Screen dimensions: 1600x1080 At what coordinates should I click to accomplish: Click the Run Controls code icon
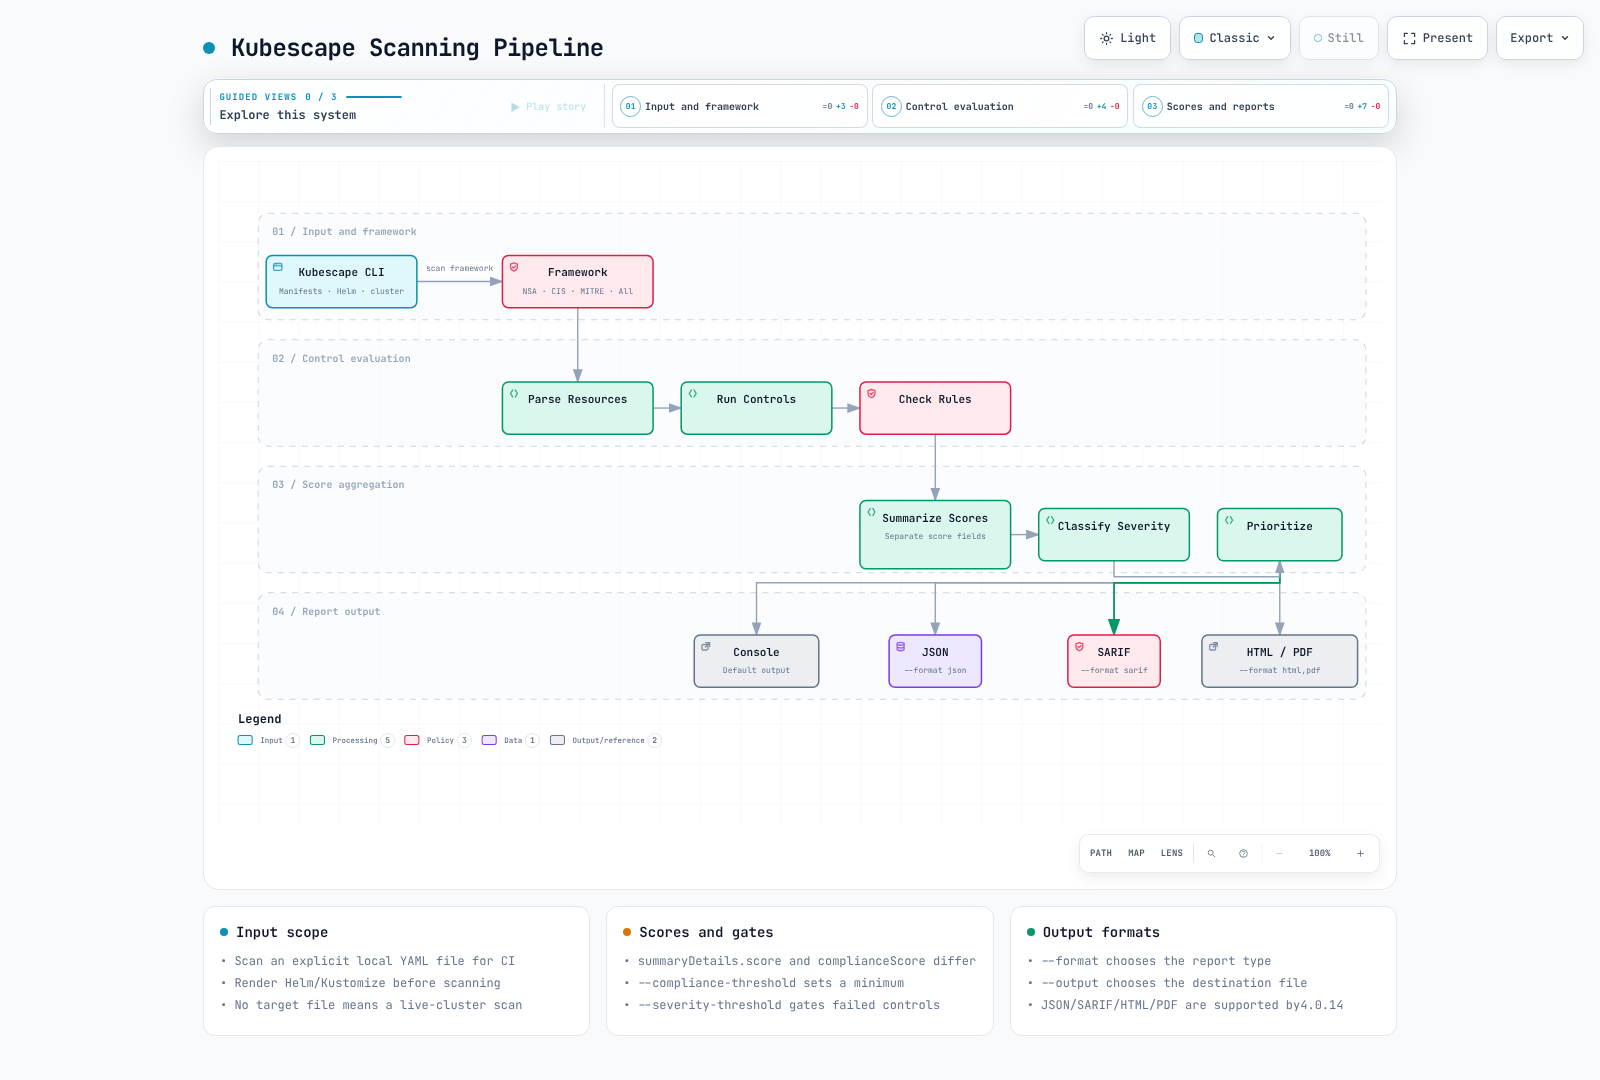point(693,394)
